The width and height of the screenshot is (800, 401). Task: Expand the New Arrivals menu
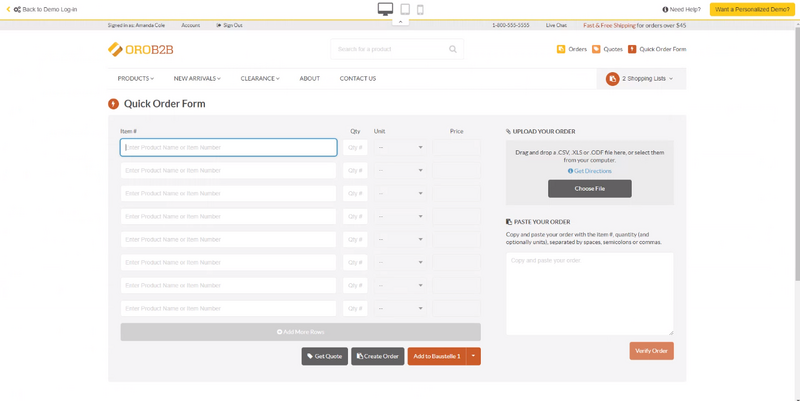click(196, 78)
